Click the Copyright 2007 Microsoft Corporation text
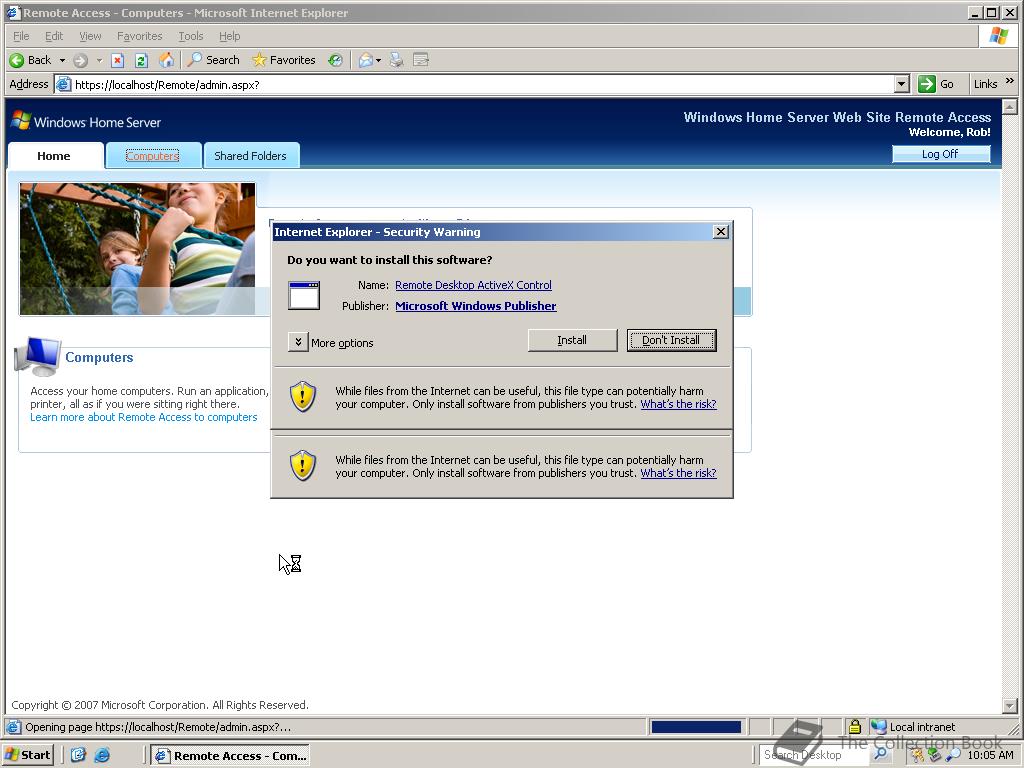 tap(160, 705)
